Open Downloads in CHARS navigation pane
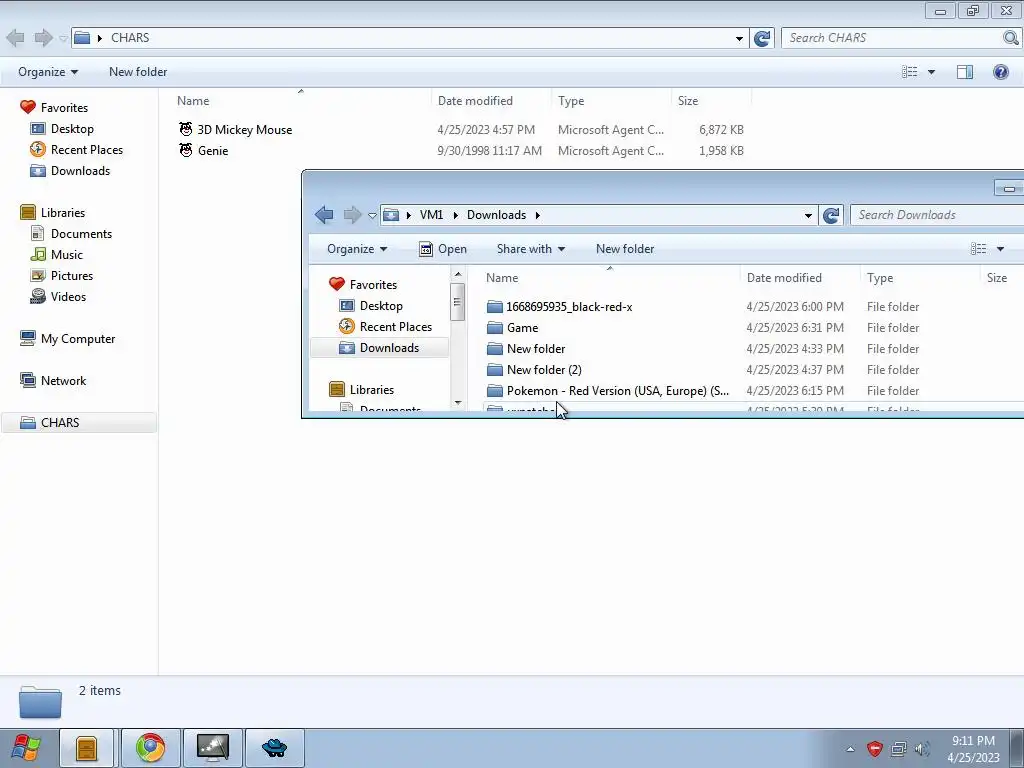Image resolution: width=1024 pixels, height=768 pixels. click(80, 170)
